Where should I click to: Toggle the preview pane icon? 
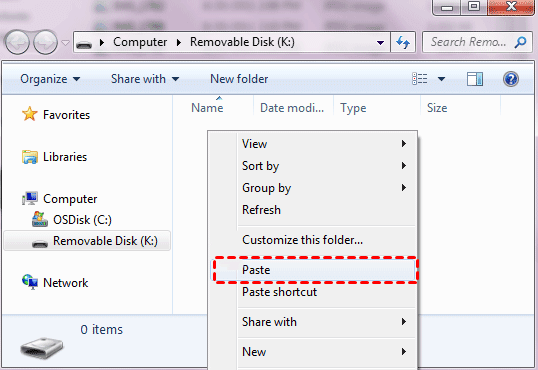pyautogui.click(x=475, y=79)
